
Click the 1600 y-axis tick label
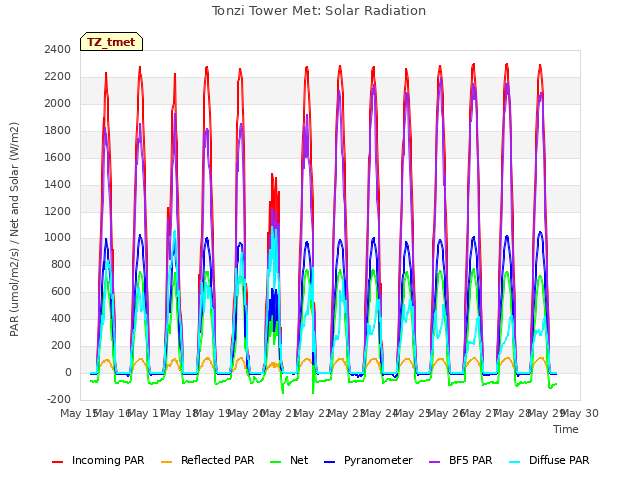click(58, 158)
